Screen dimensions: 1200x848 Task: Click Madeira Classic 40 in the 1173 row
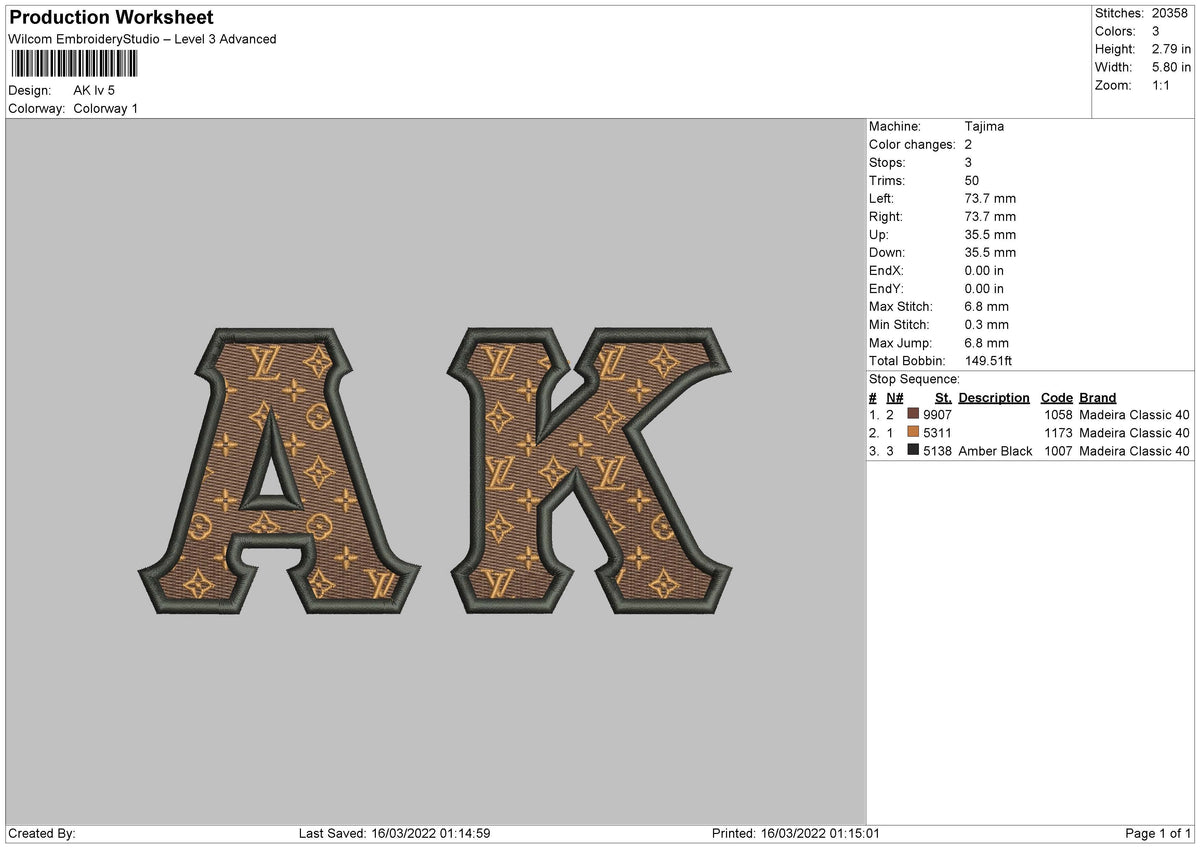point(1134,433)
